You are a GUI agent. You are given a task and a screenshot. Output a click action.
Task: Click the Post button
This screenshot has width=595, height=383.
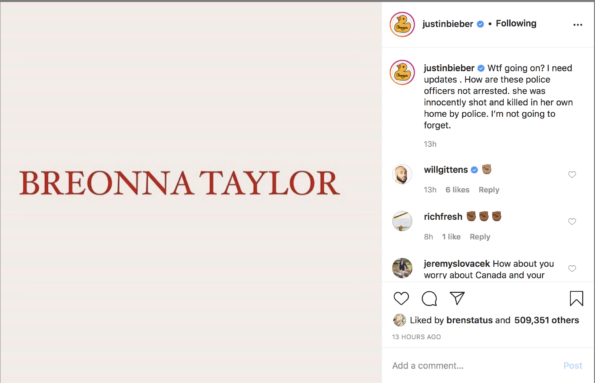pos(573,366)
